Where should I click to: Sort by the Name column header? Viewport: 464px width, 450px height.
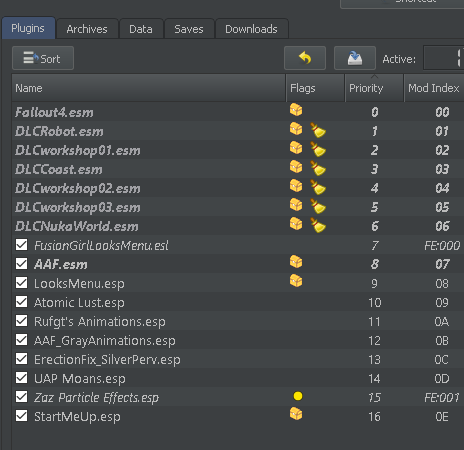tap(149, 88)
